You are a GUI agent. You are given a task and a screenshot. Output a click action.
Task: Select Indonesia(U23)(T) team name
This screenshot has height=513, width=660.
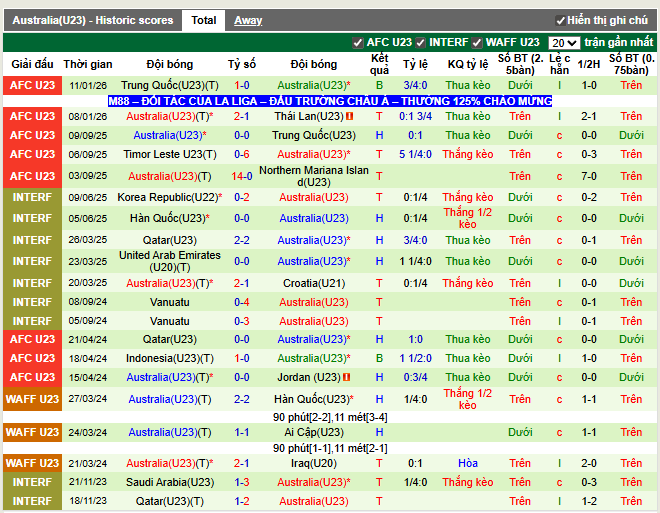(170, 358)
